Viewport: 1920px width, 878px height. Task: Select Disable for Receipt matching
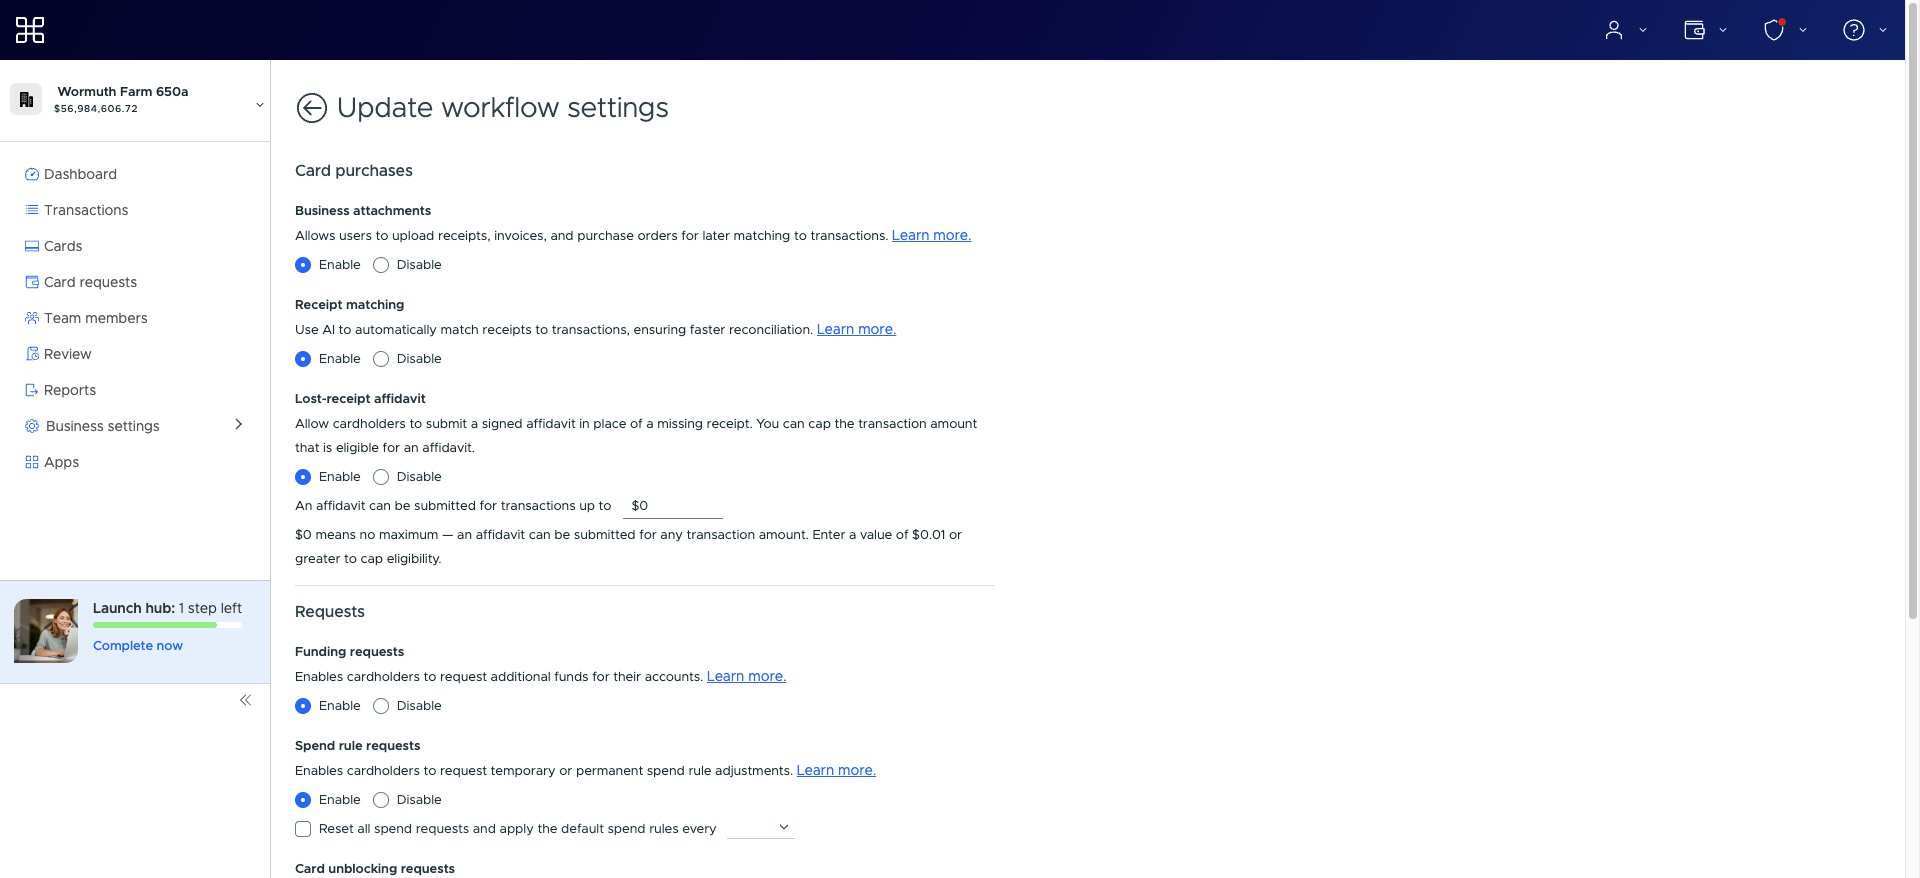click(x=381, y=359)
